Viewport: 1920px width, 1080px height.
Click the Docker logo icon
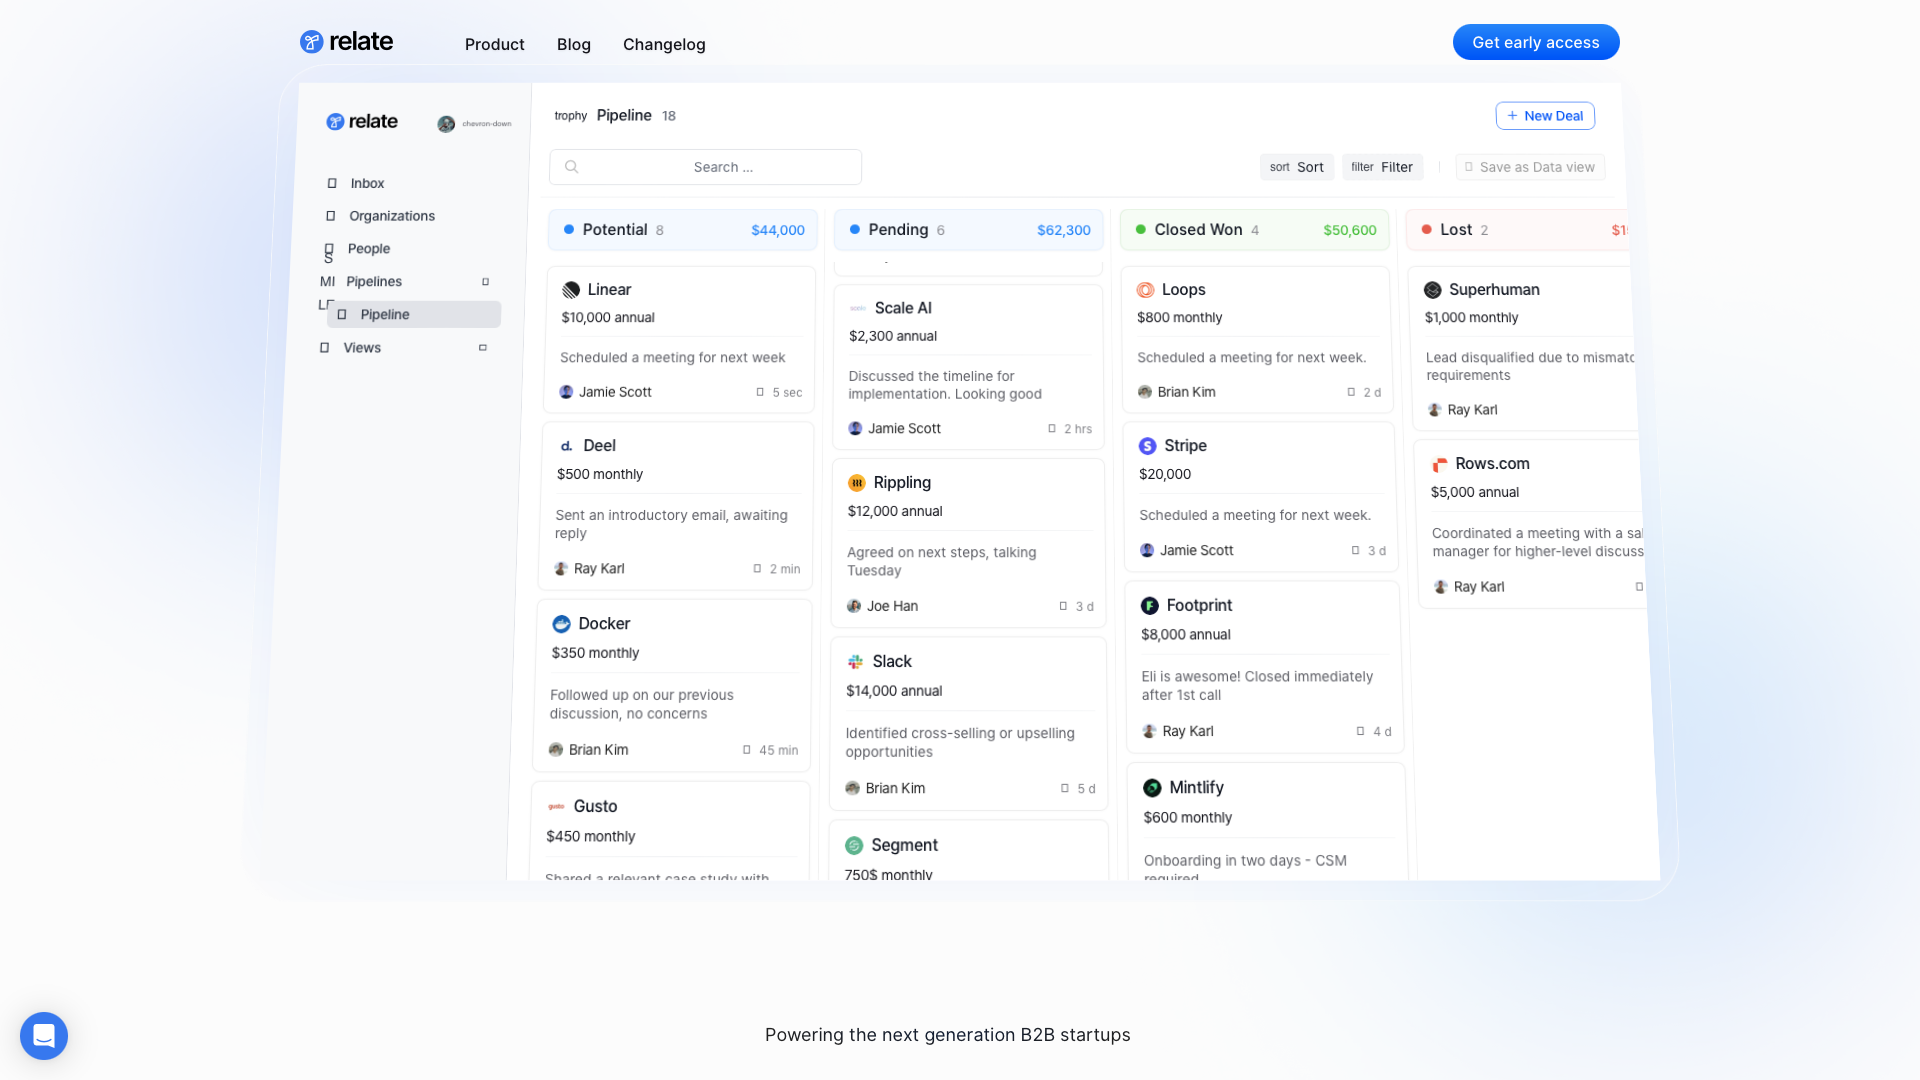(562, 624)
